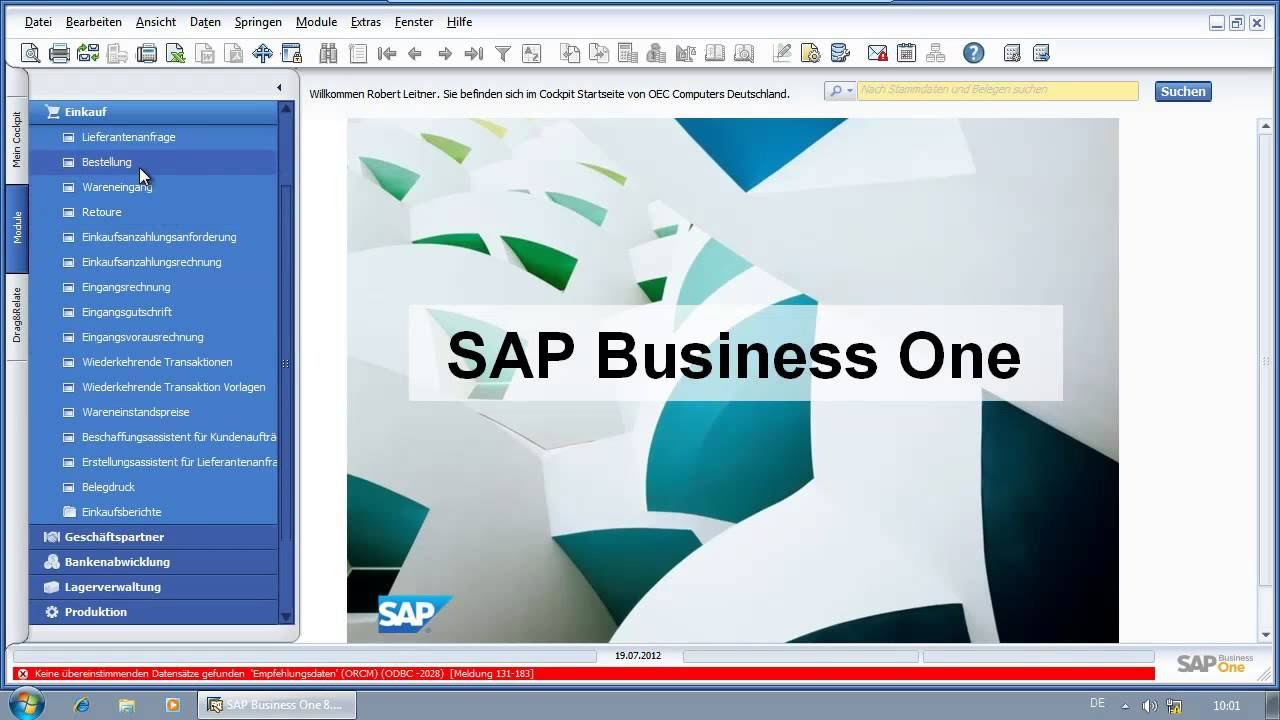The width and height of the screenshot is (1280, 720).
Task: Click the Transaction Journal book icon
Action: [x=715, y=53]
